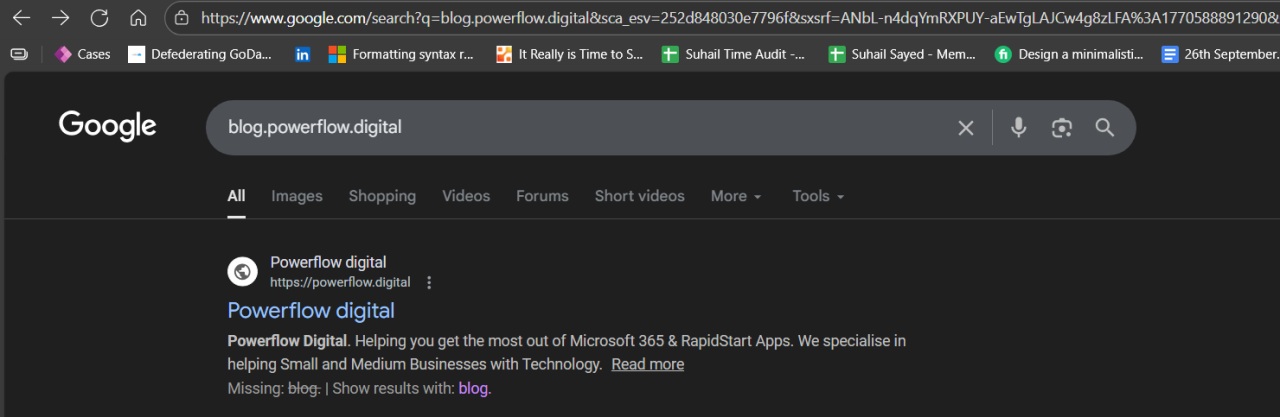Click the magnifying glass search icon

(1104, 128)
